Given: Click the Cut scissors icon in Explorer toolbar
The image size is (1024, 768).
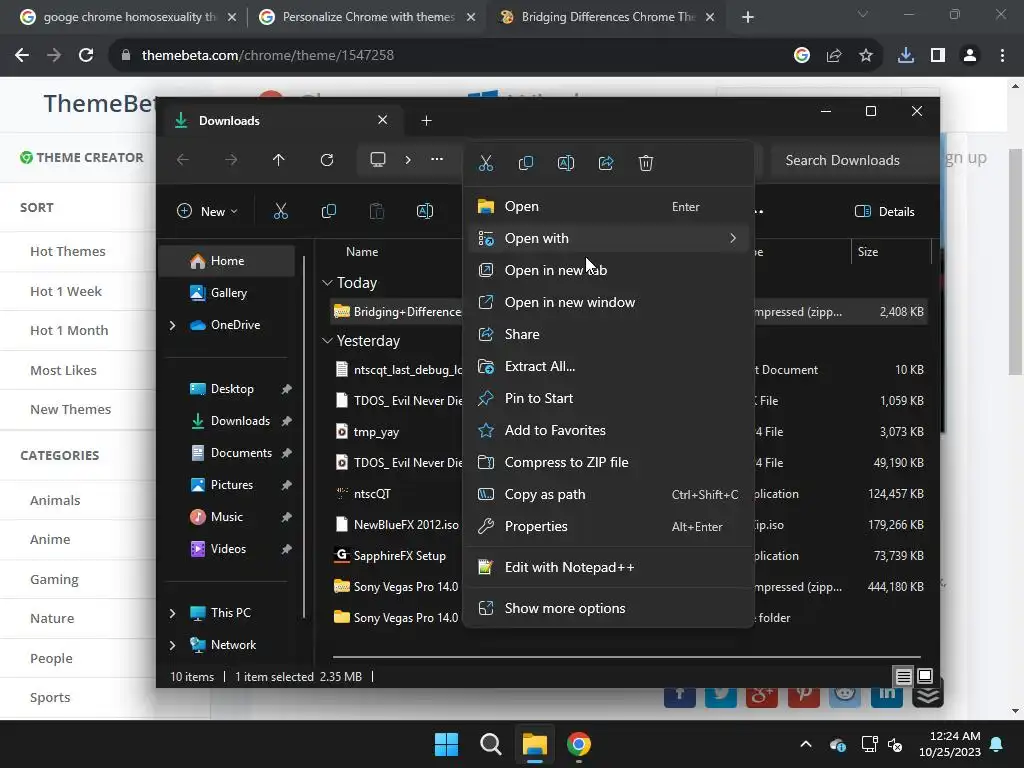Looking at the screenshot, I should 281,211.
